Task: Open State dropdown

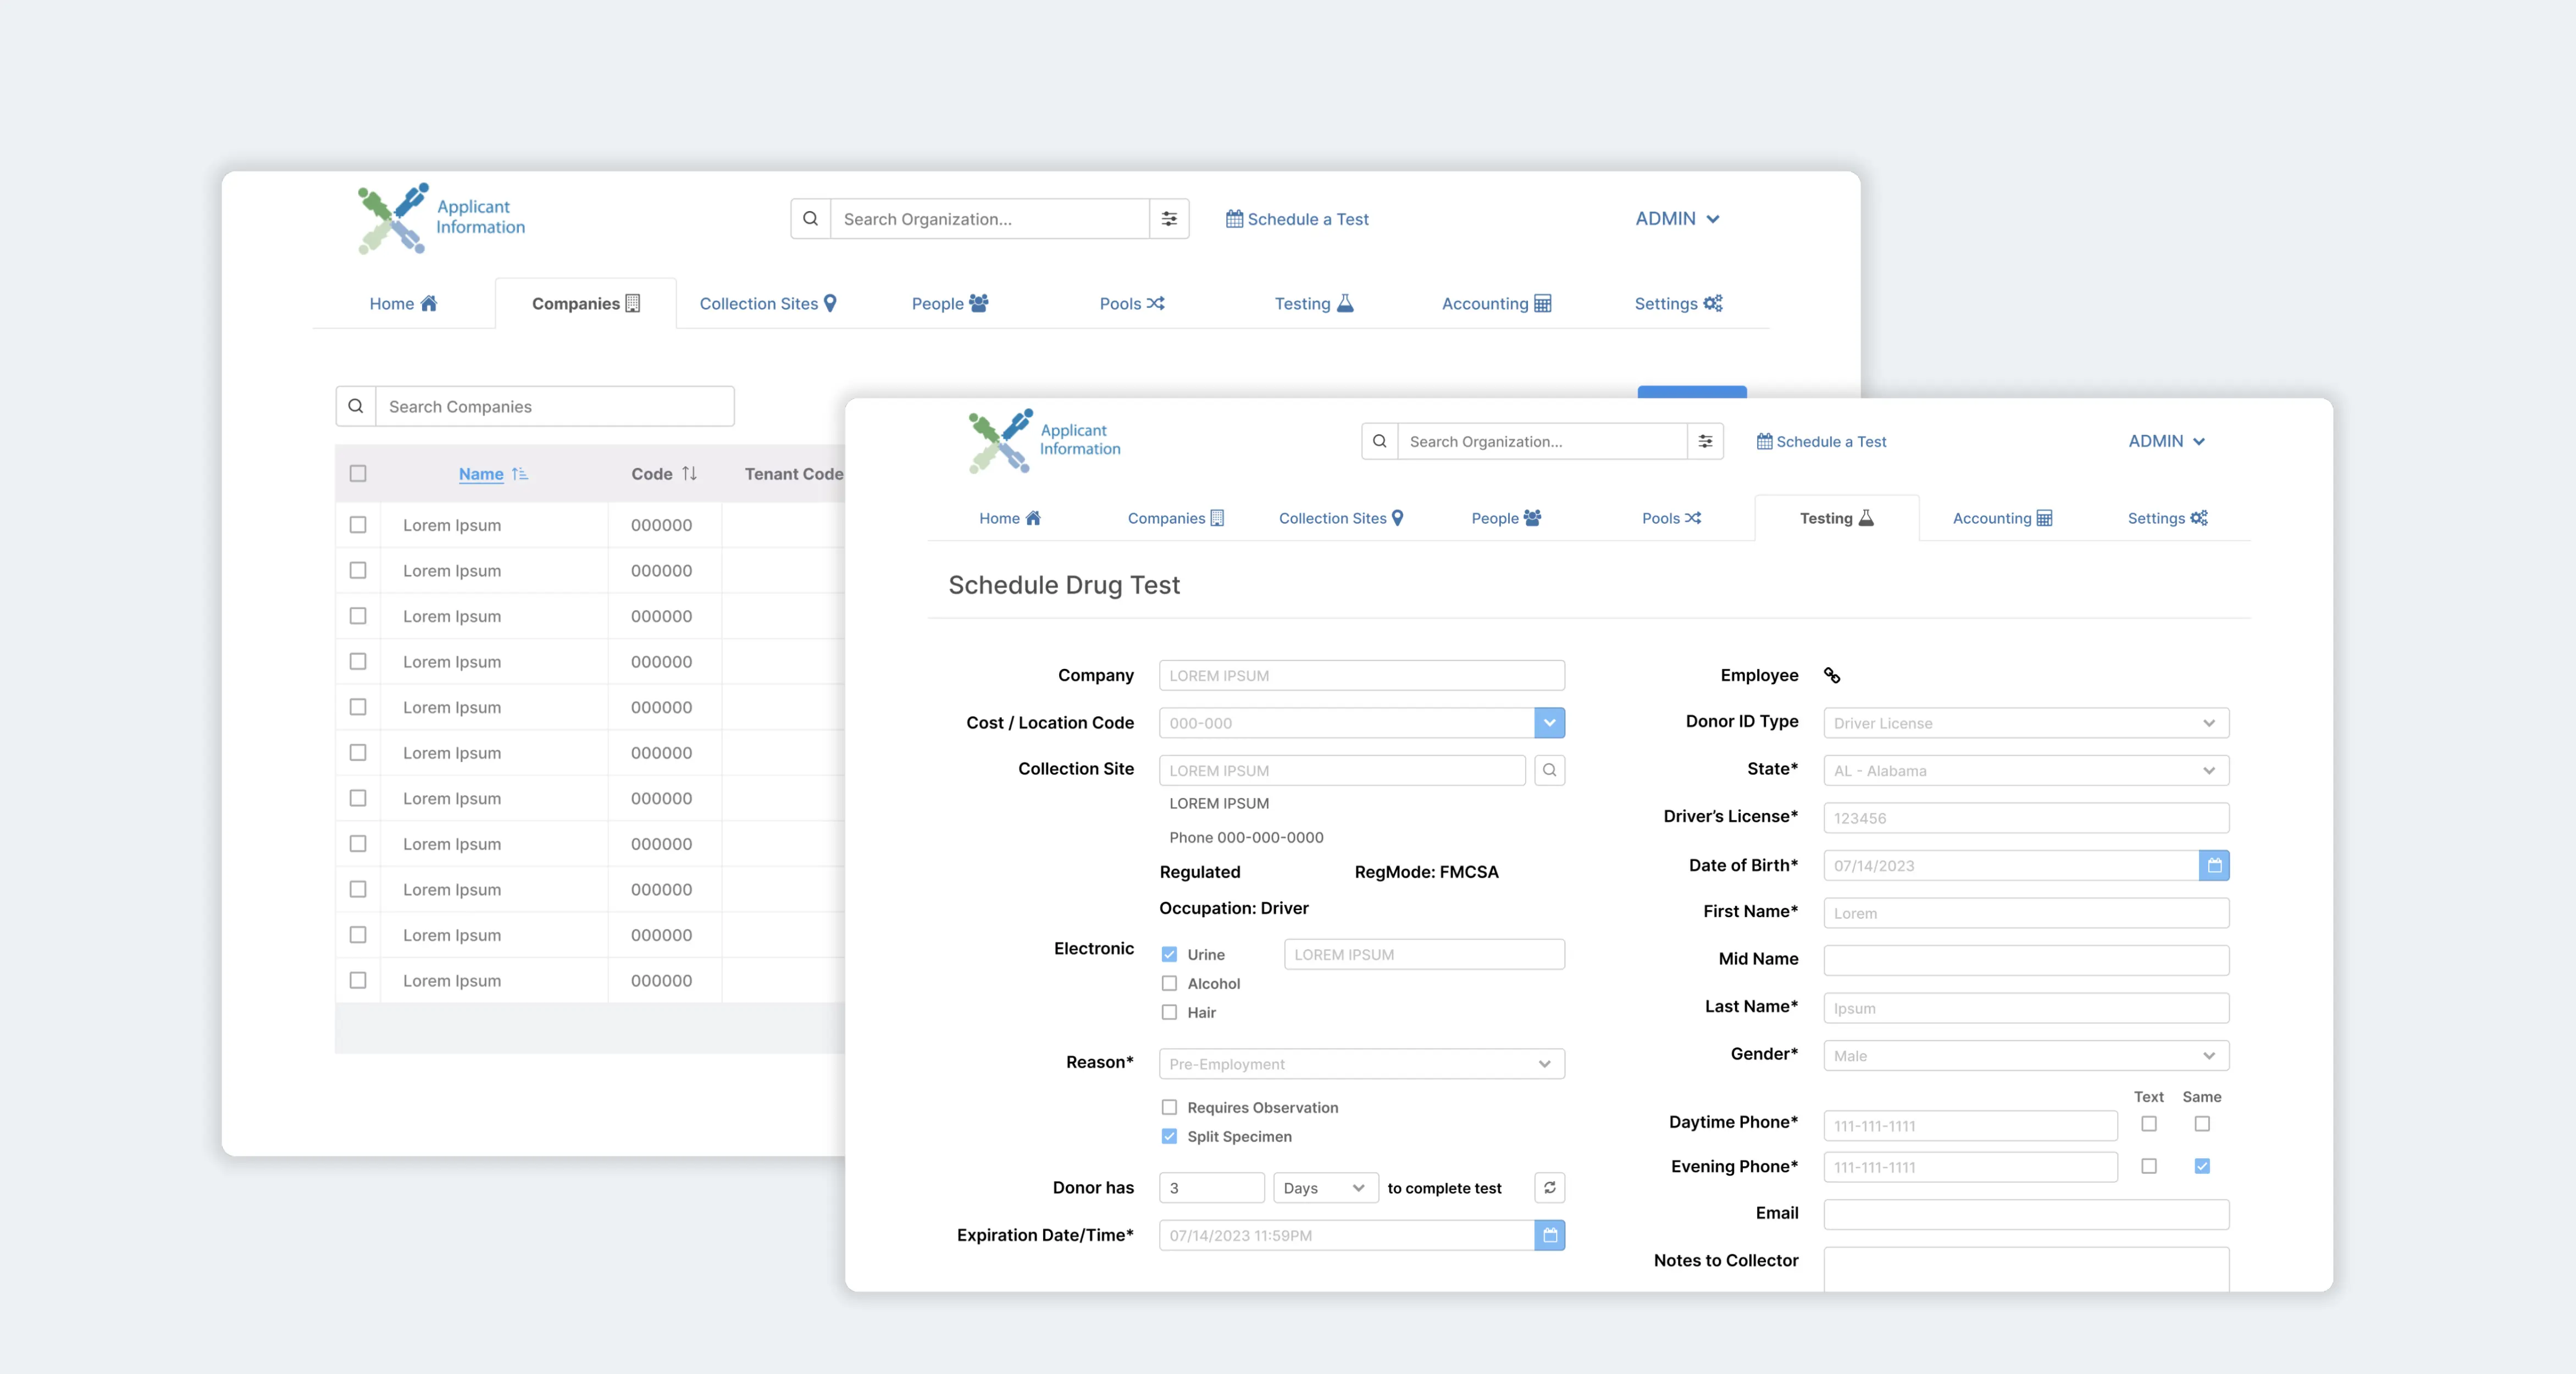Action: (x=2026, y=770)
